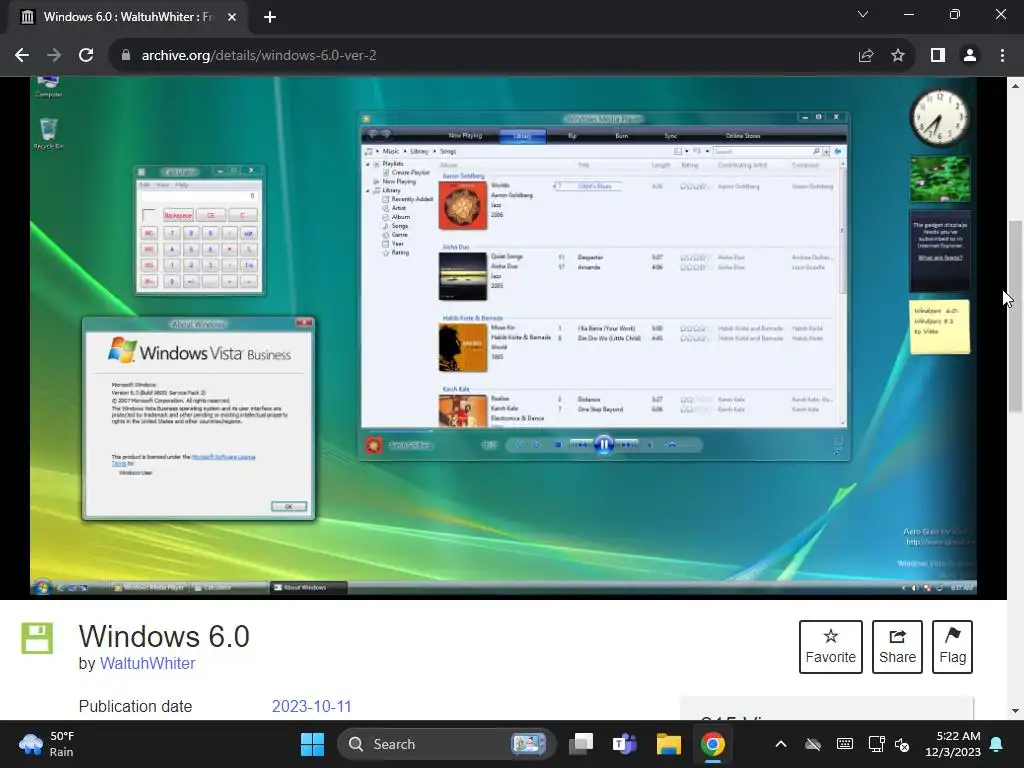Viewport: 1024px width, 768px height.
Task: Click the green floppy disk software icon
Action: coord(37,638)
